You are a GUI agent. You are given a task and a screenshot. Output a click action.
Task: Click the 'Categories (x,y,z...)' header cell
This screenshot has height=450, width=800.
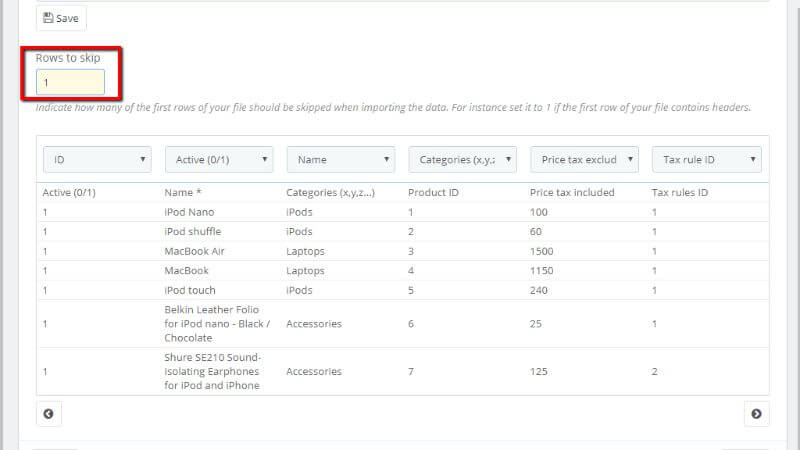331,192
